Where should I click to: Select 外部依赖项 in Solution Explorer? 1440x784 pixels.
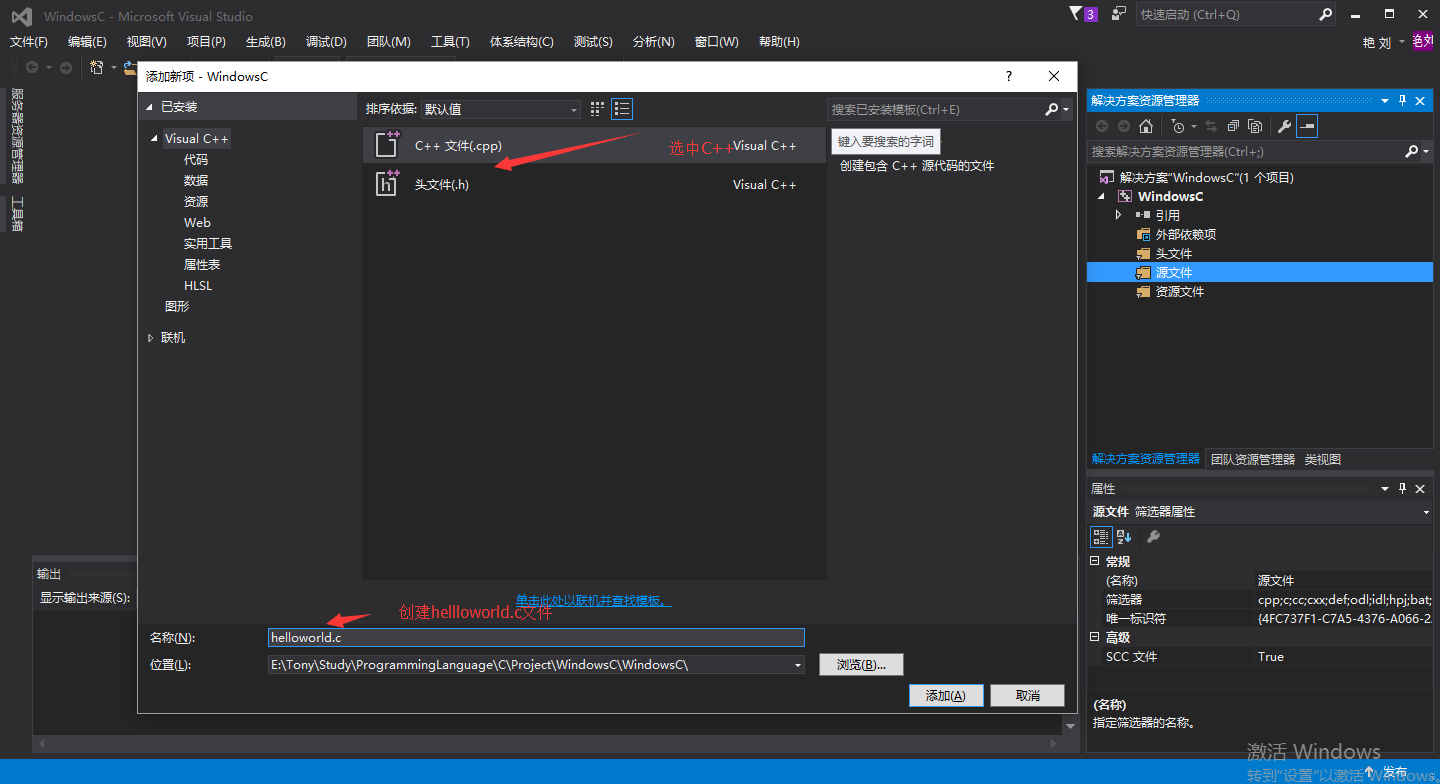tap(1186, 235)
